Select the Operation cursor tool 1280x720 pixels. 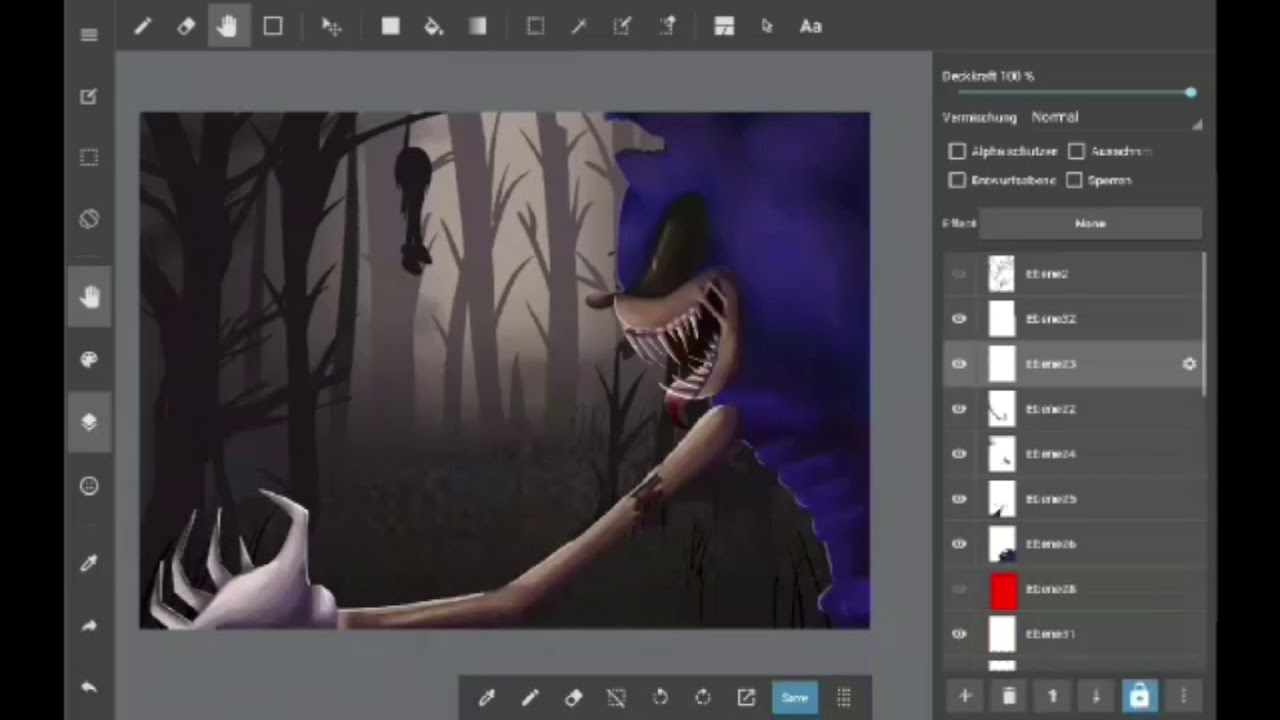[x=767, y=27]
